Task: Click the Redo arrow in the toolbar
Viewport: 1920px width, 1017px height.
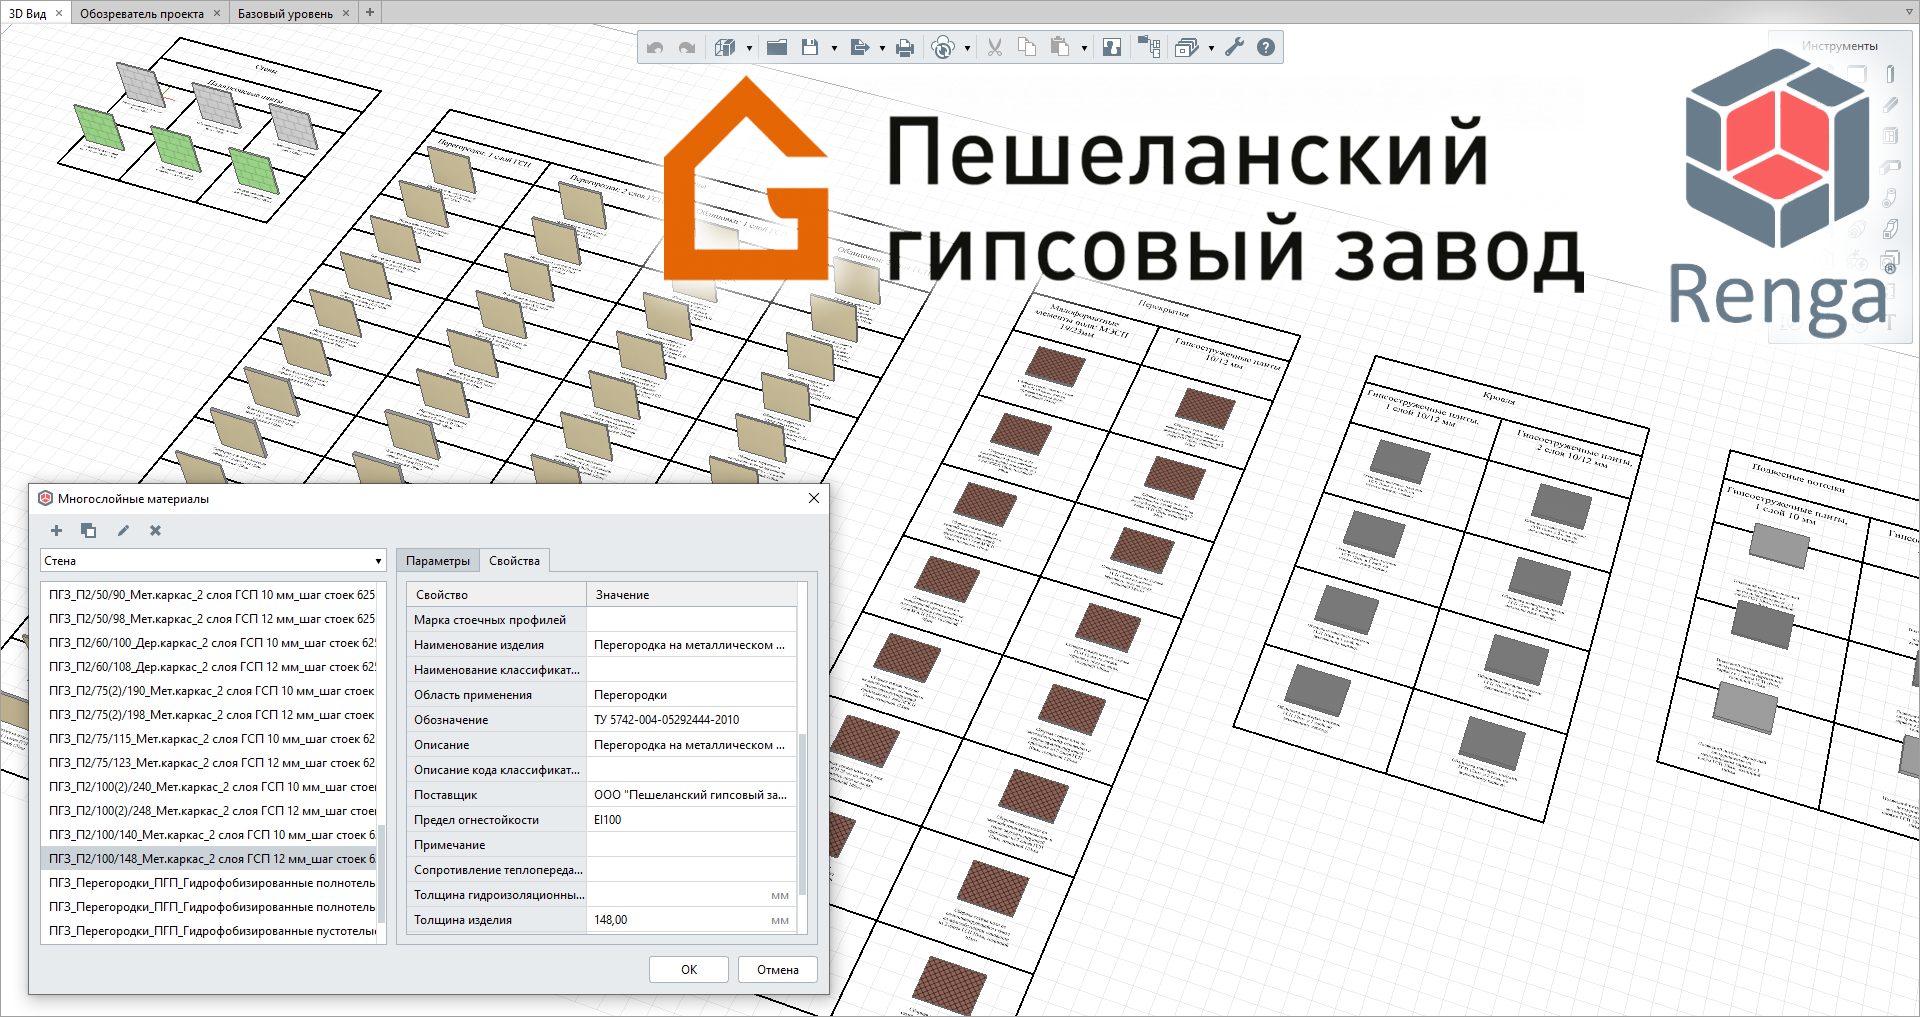Action: (x=687, y=47)
